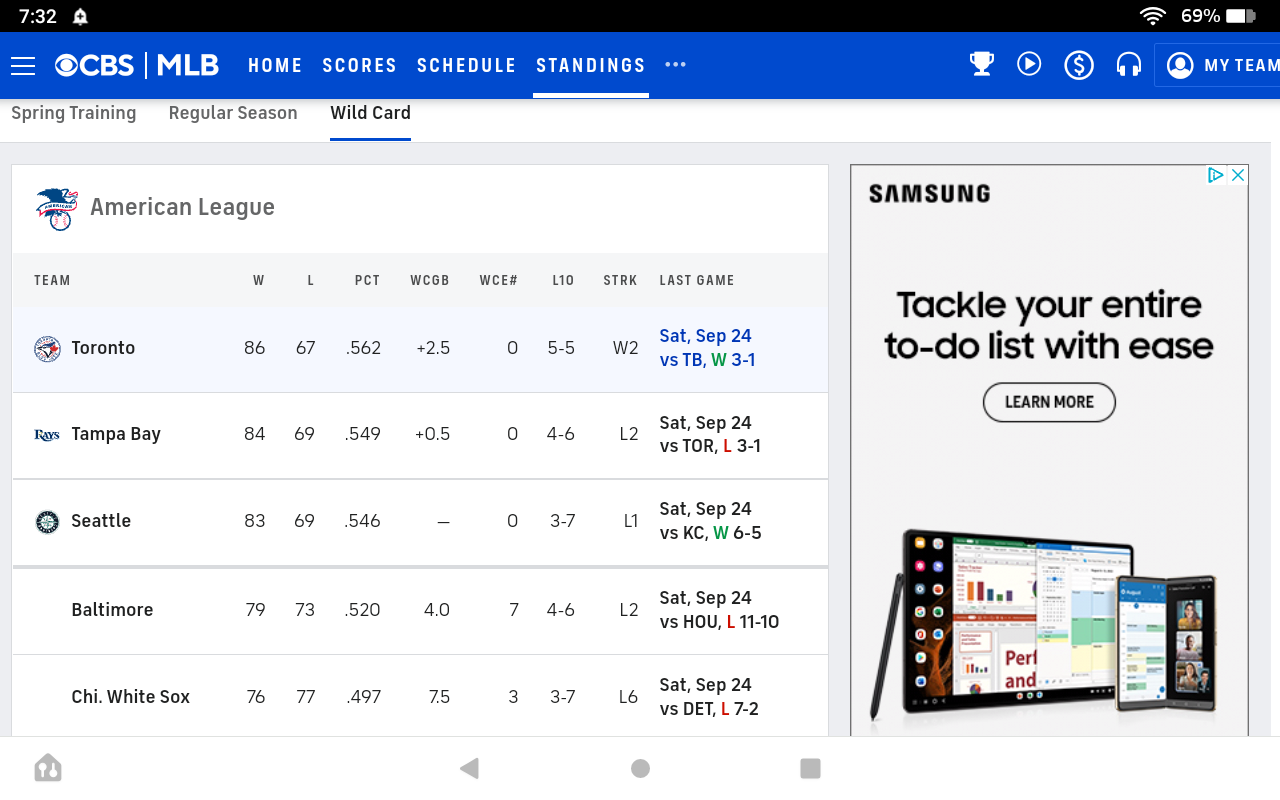
Task: Click the Toronto Blue Jays team logo
Action: [x=47, y=348]
